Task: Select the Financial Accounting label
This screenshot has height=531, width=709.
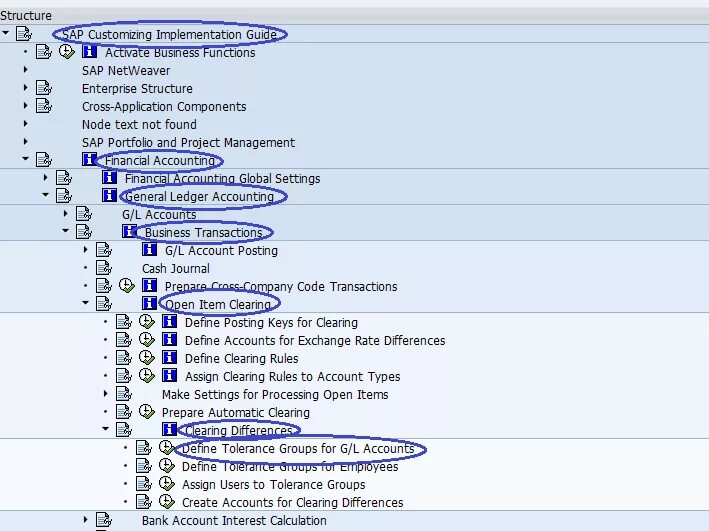Action: 159,161
